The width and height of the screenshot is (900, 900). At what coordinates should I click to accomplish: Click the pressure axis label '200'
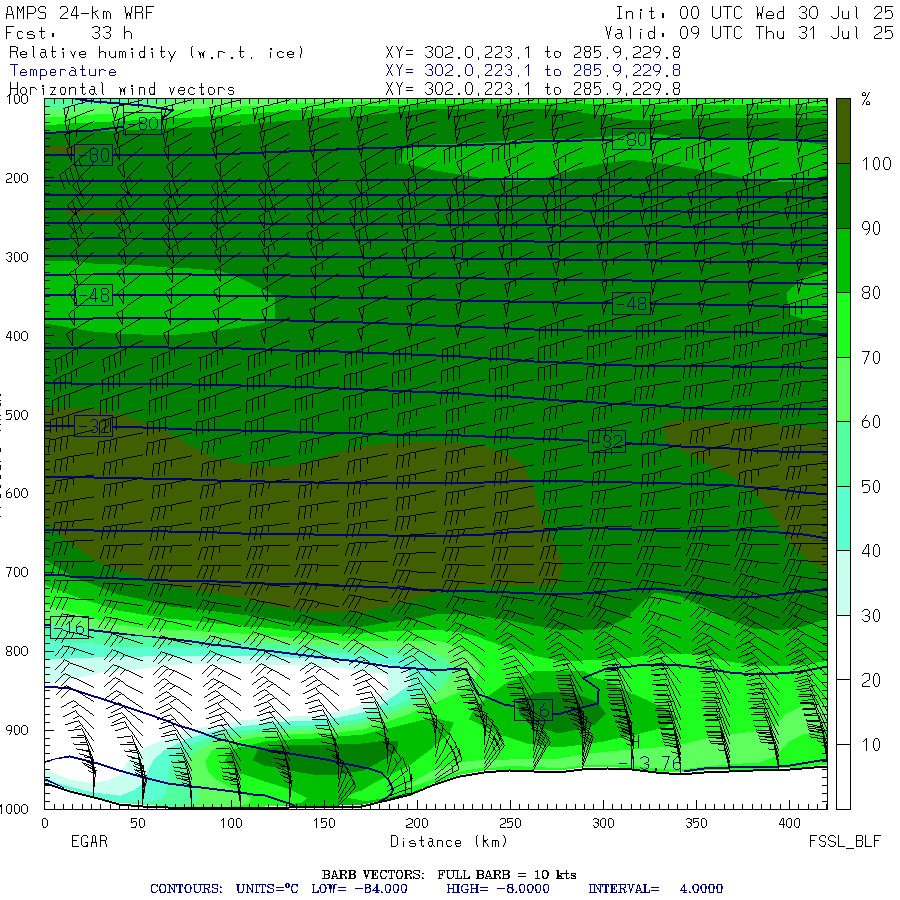[17, 178]
